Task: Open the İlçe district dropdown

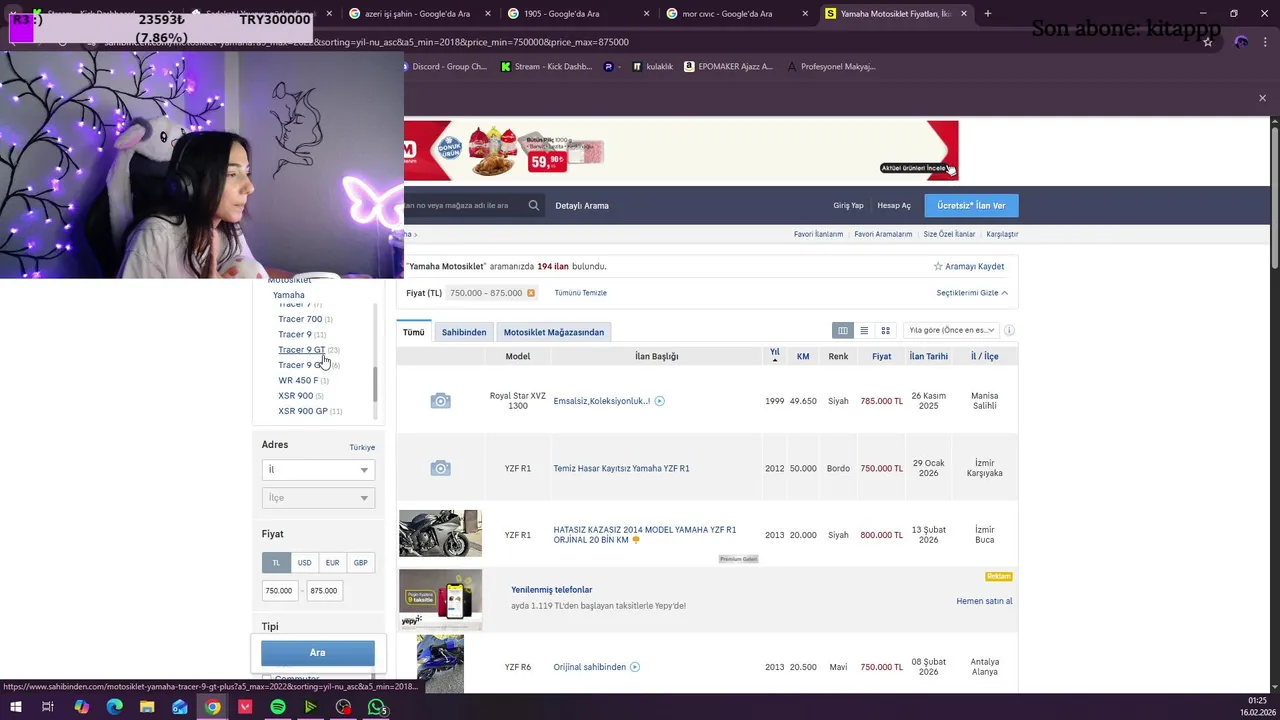Action: tap(318, 498)
